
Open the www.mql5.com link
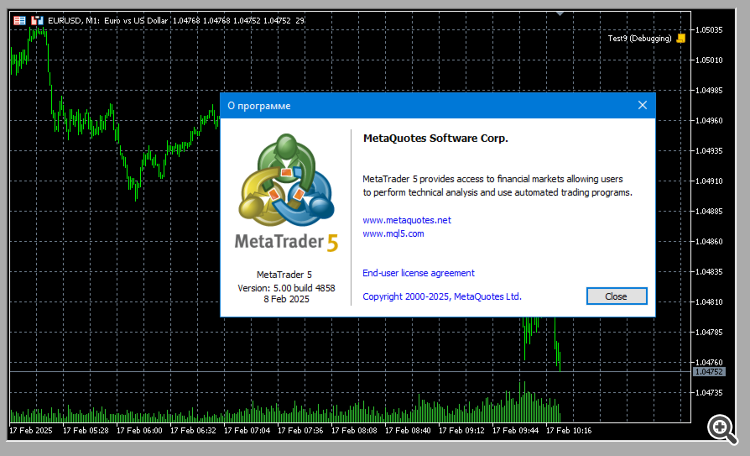(393, 234)
